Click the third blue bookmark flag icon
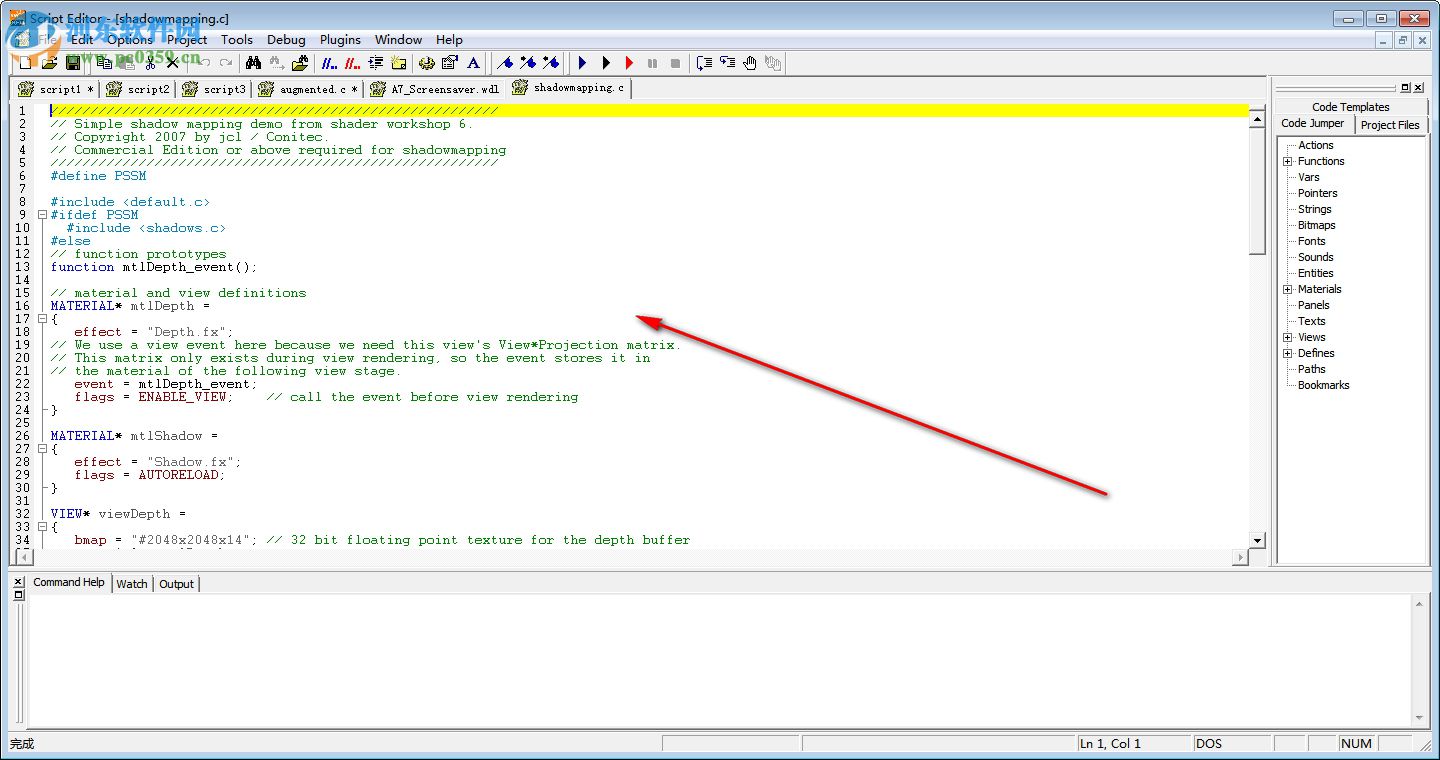1440x760 pixels. pos(551,63)
